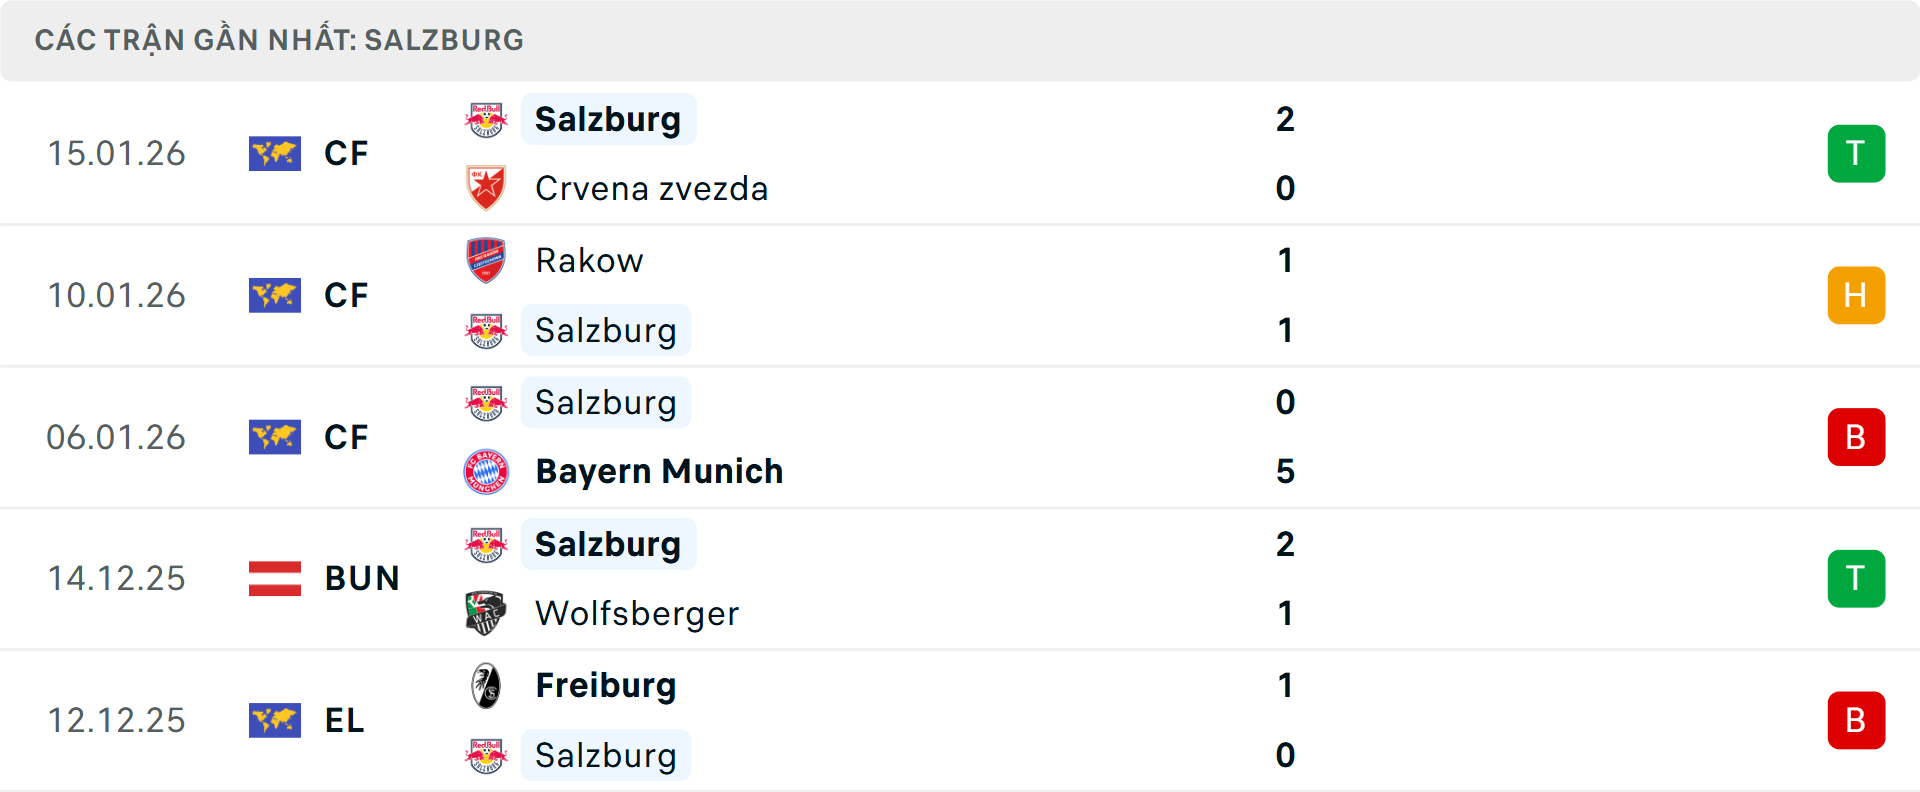Open the Crvena zvezda team link

651,189
